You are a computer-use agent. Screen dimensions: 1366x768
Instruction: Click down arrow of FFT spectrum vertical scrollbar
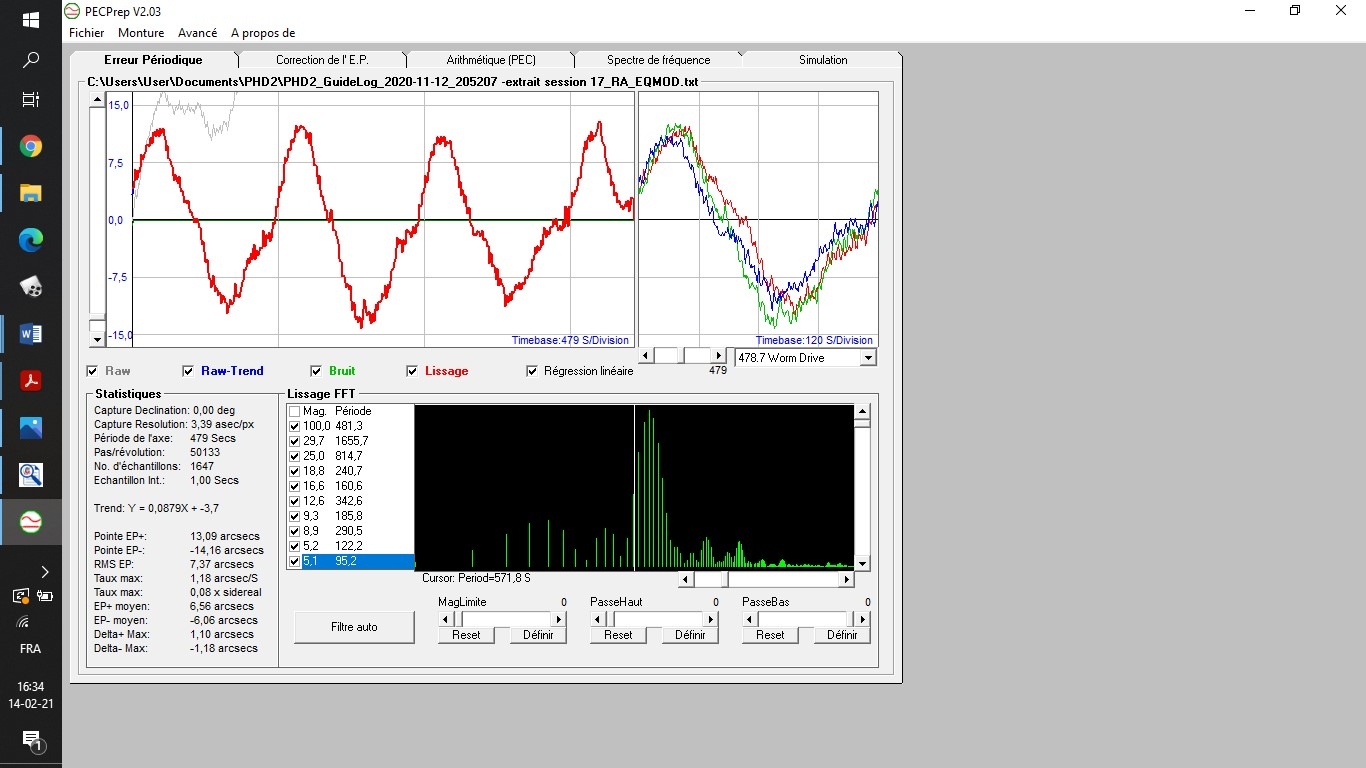[862, 563]
